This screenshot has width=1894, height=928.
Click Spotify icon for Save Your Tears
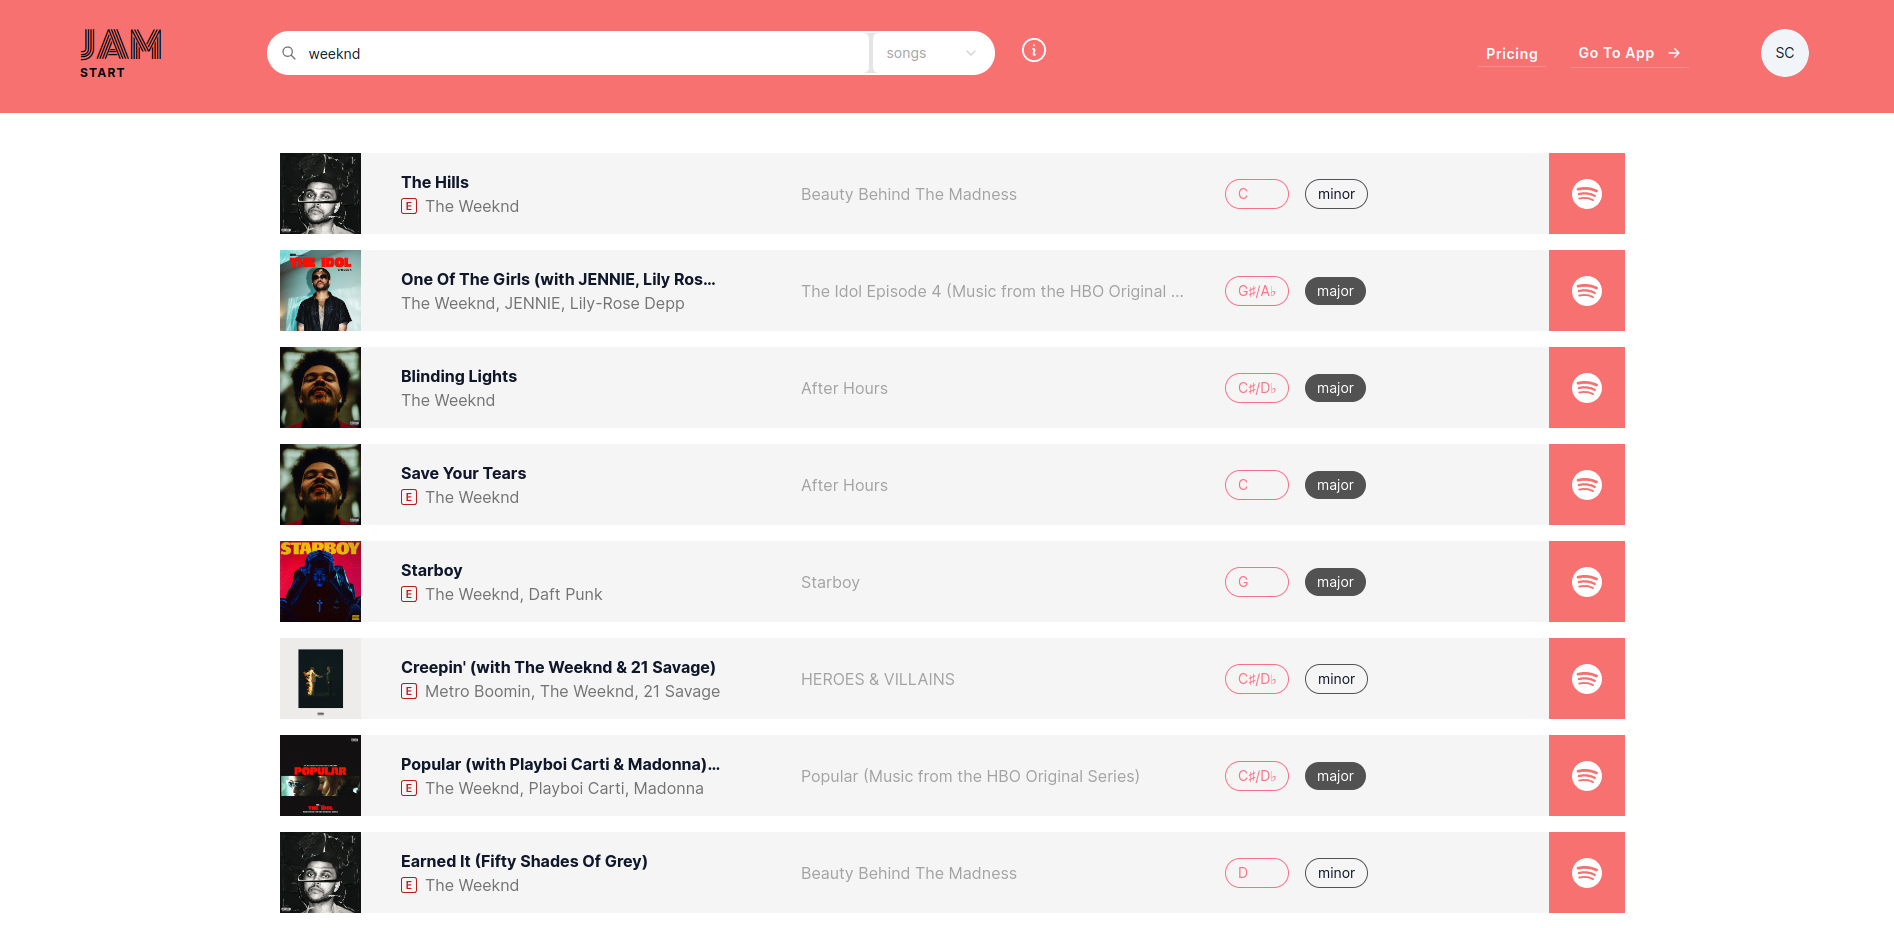coord(1586,485)
